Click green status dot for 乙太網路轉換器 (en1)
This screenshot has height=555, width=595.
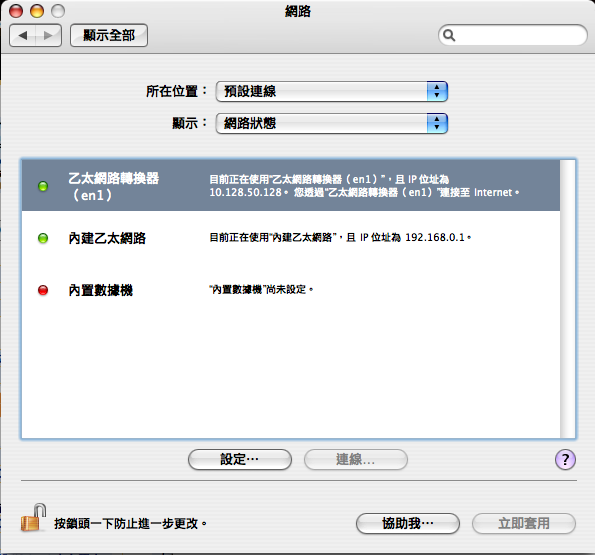pyautogui.click(x=43, y=186)
